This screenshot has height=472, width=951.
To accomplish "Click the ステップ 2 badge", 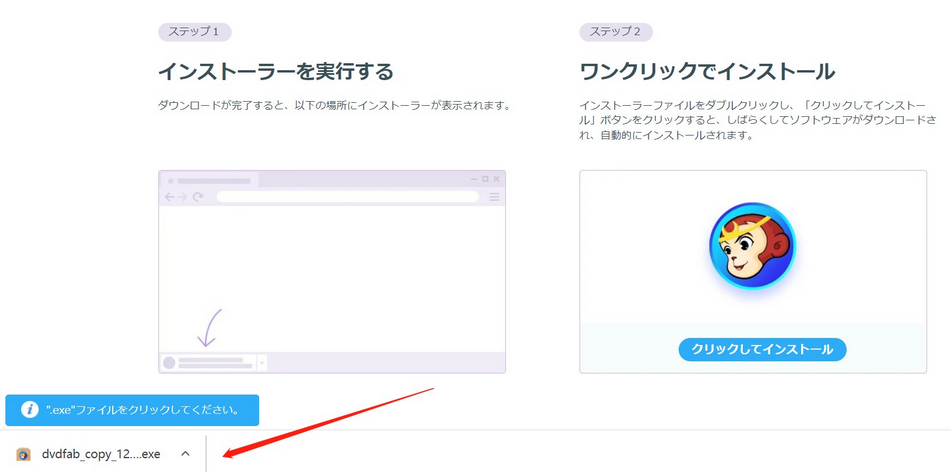I will coord(616,32).
